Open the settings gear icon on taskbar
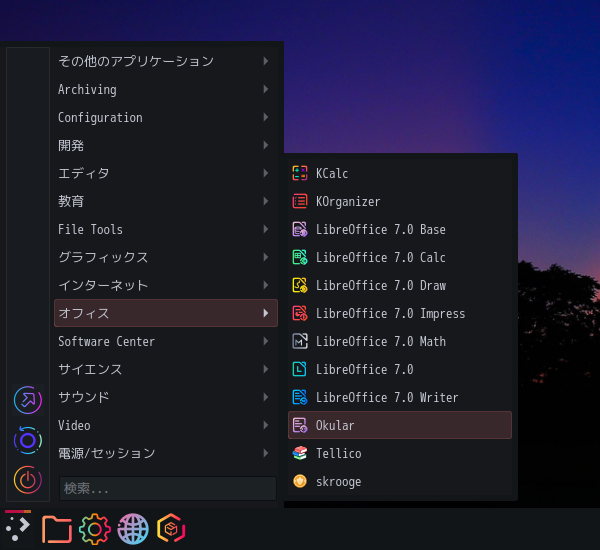600x550 pixels. click(x=95, y=529)
